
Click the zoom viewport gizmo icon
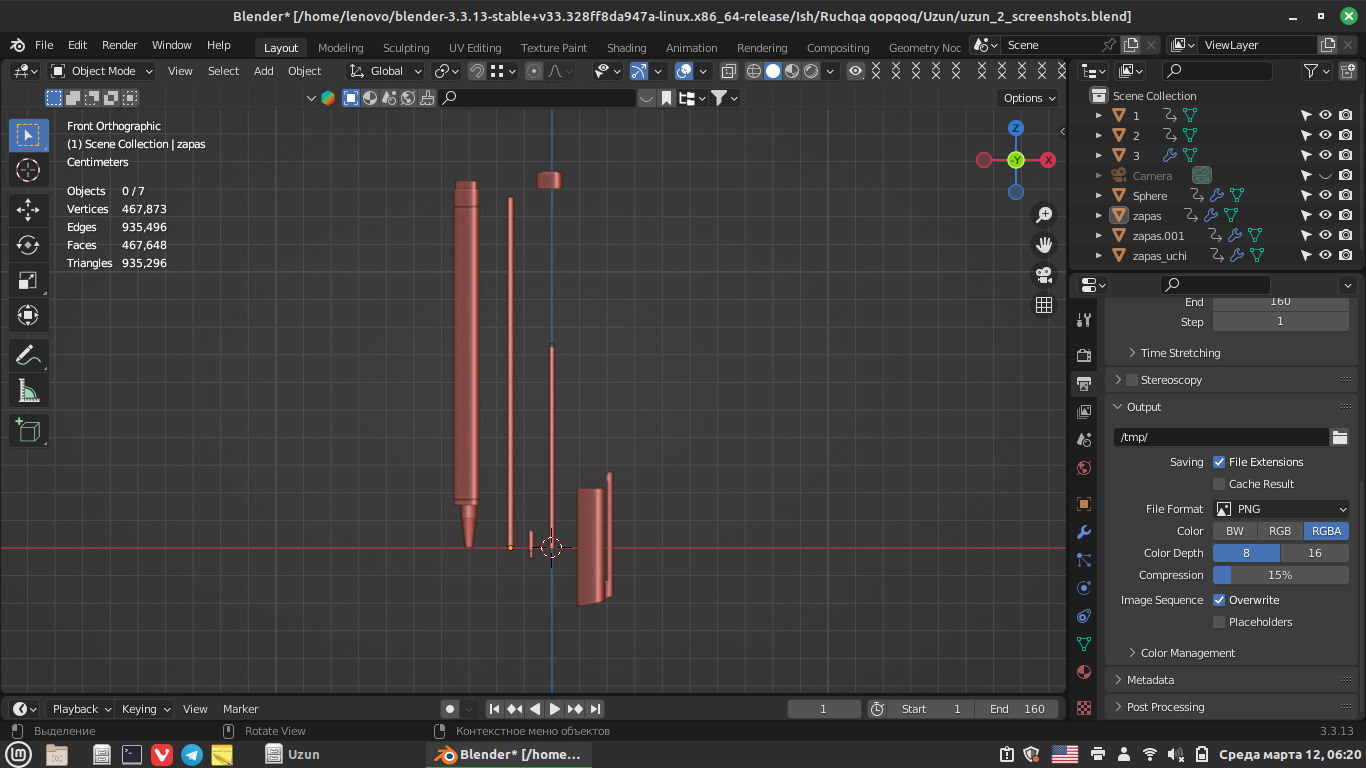point(1044,215)
